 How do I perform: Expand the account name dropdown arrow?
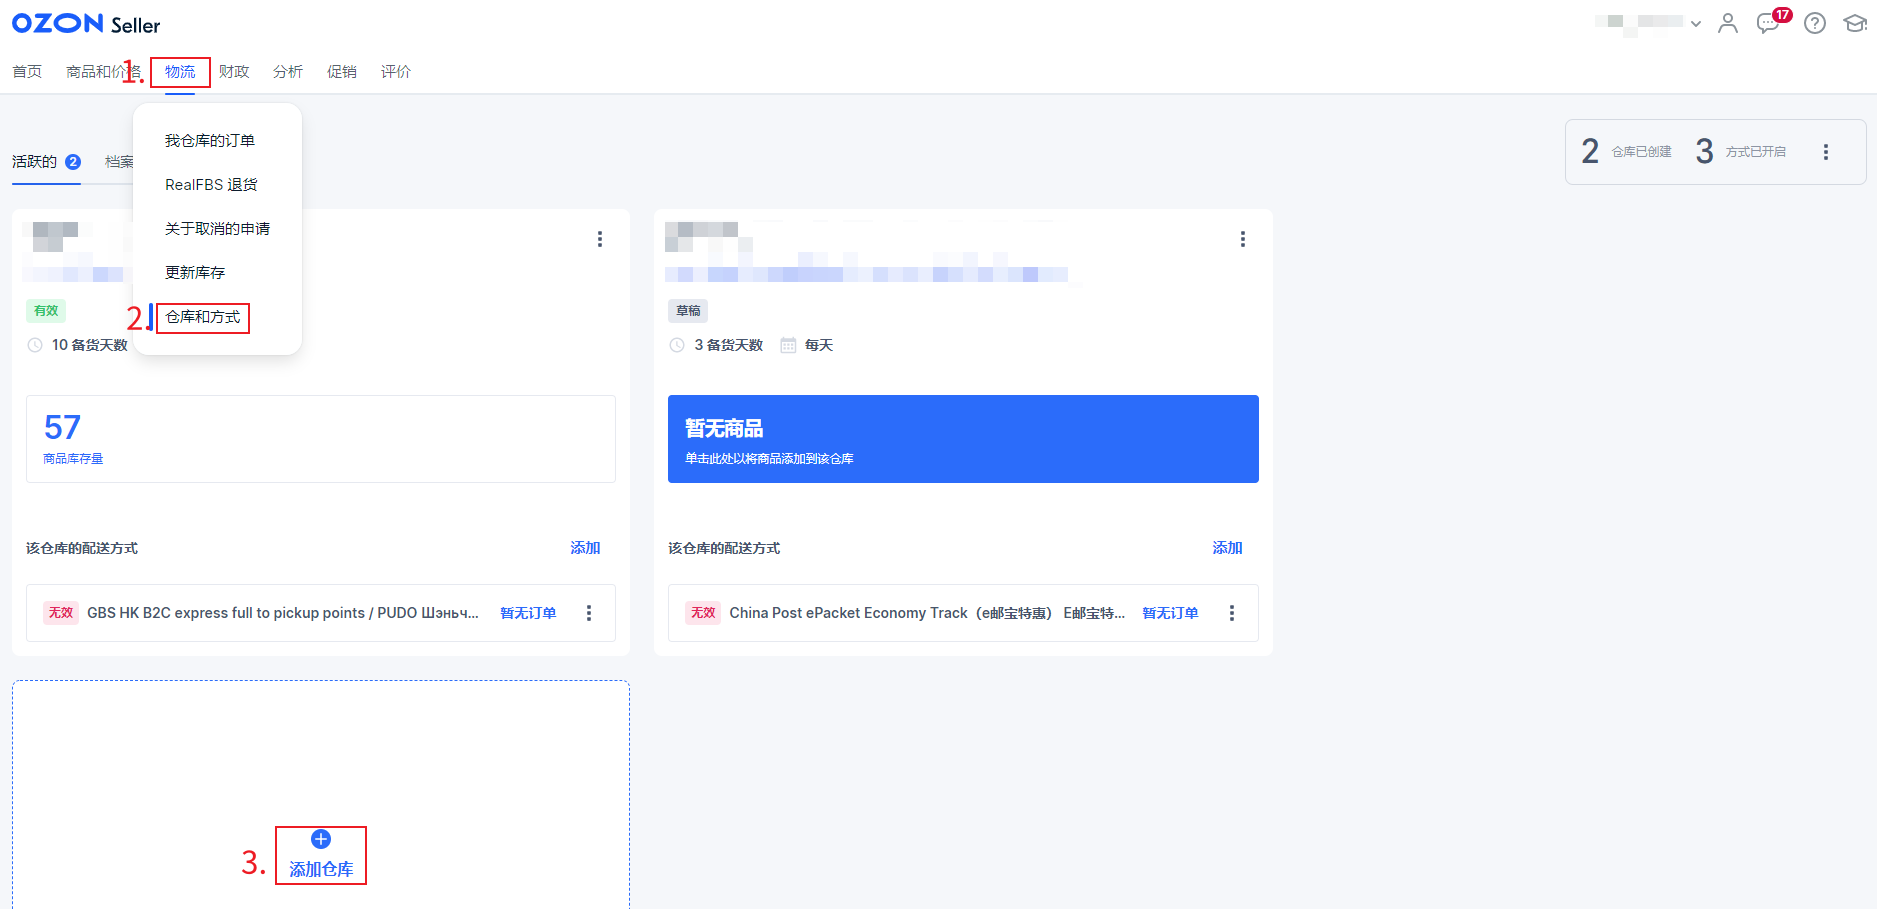1696,23
